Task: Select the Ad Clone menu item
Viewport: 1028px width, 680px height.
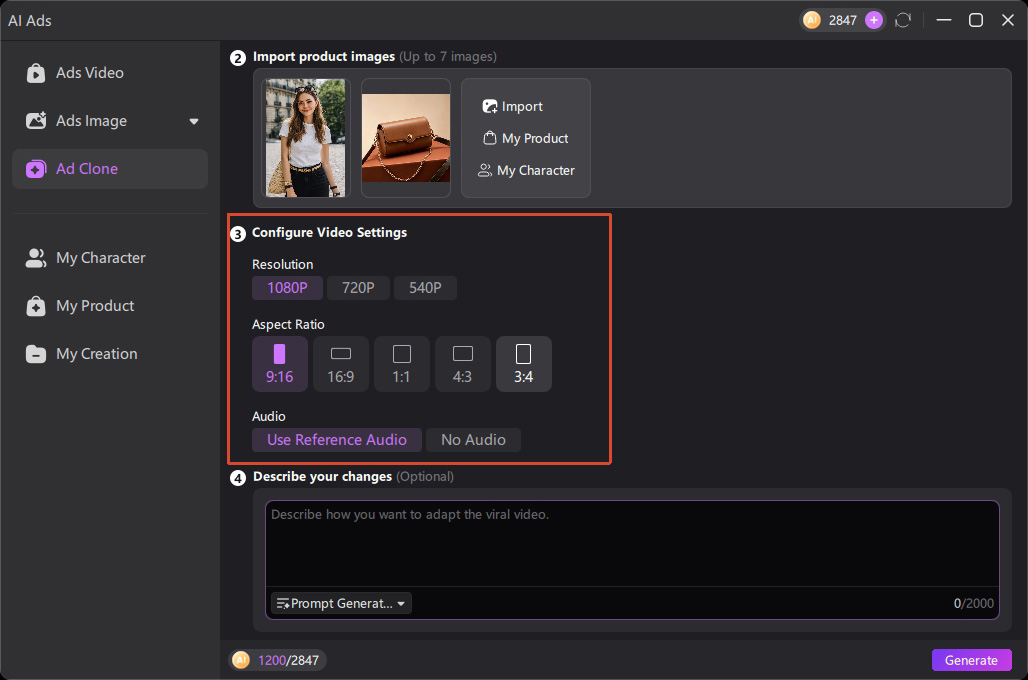Action: (x=109, y=169)
